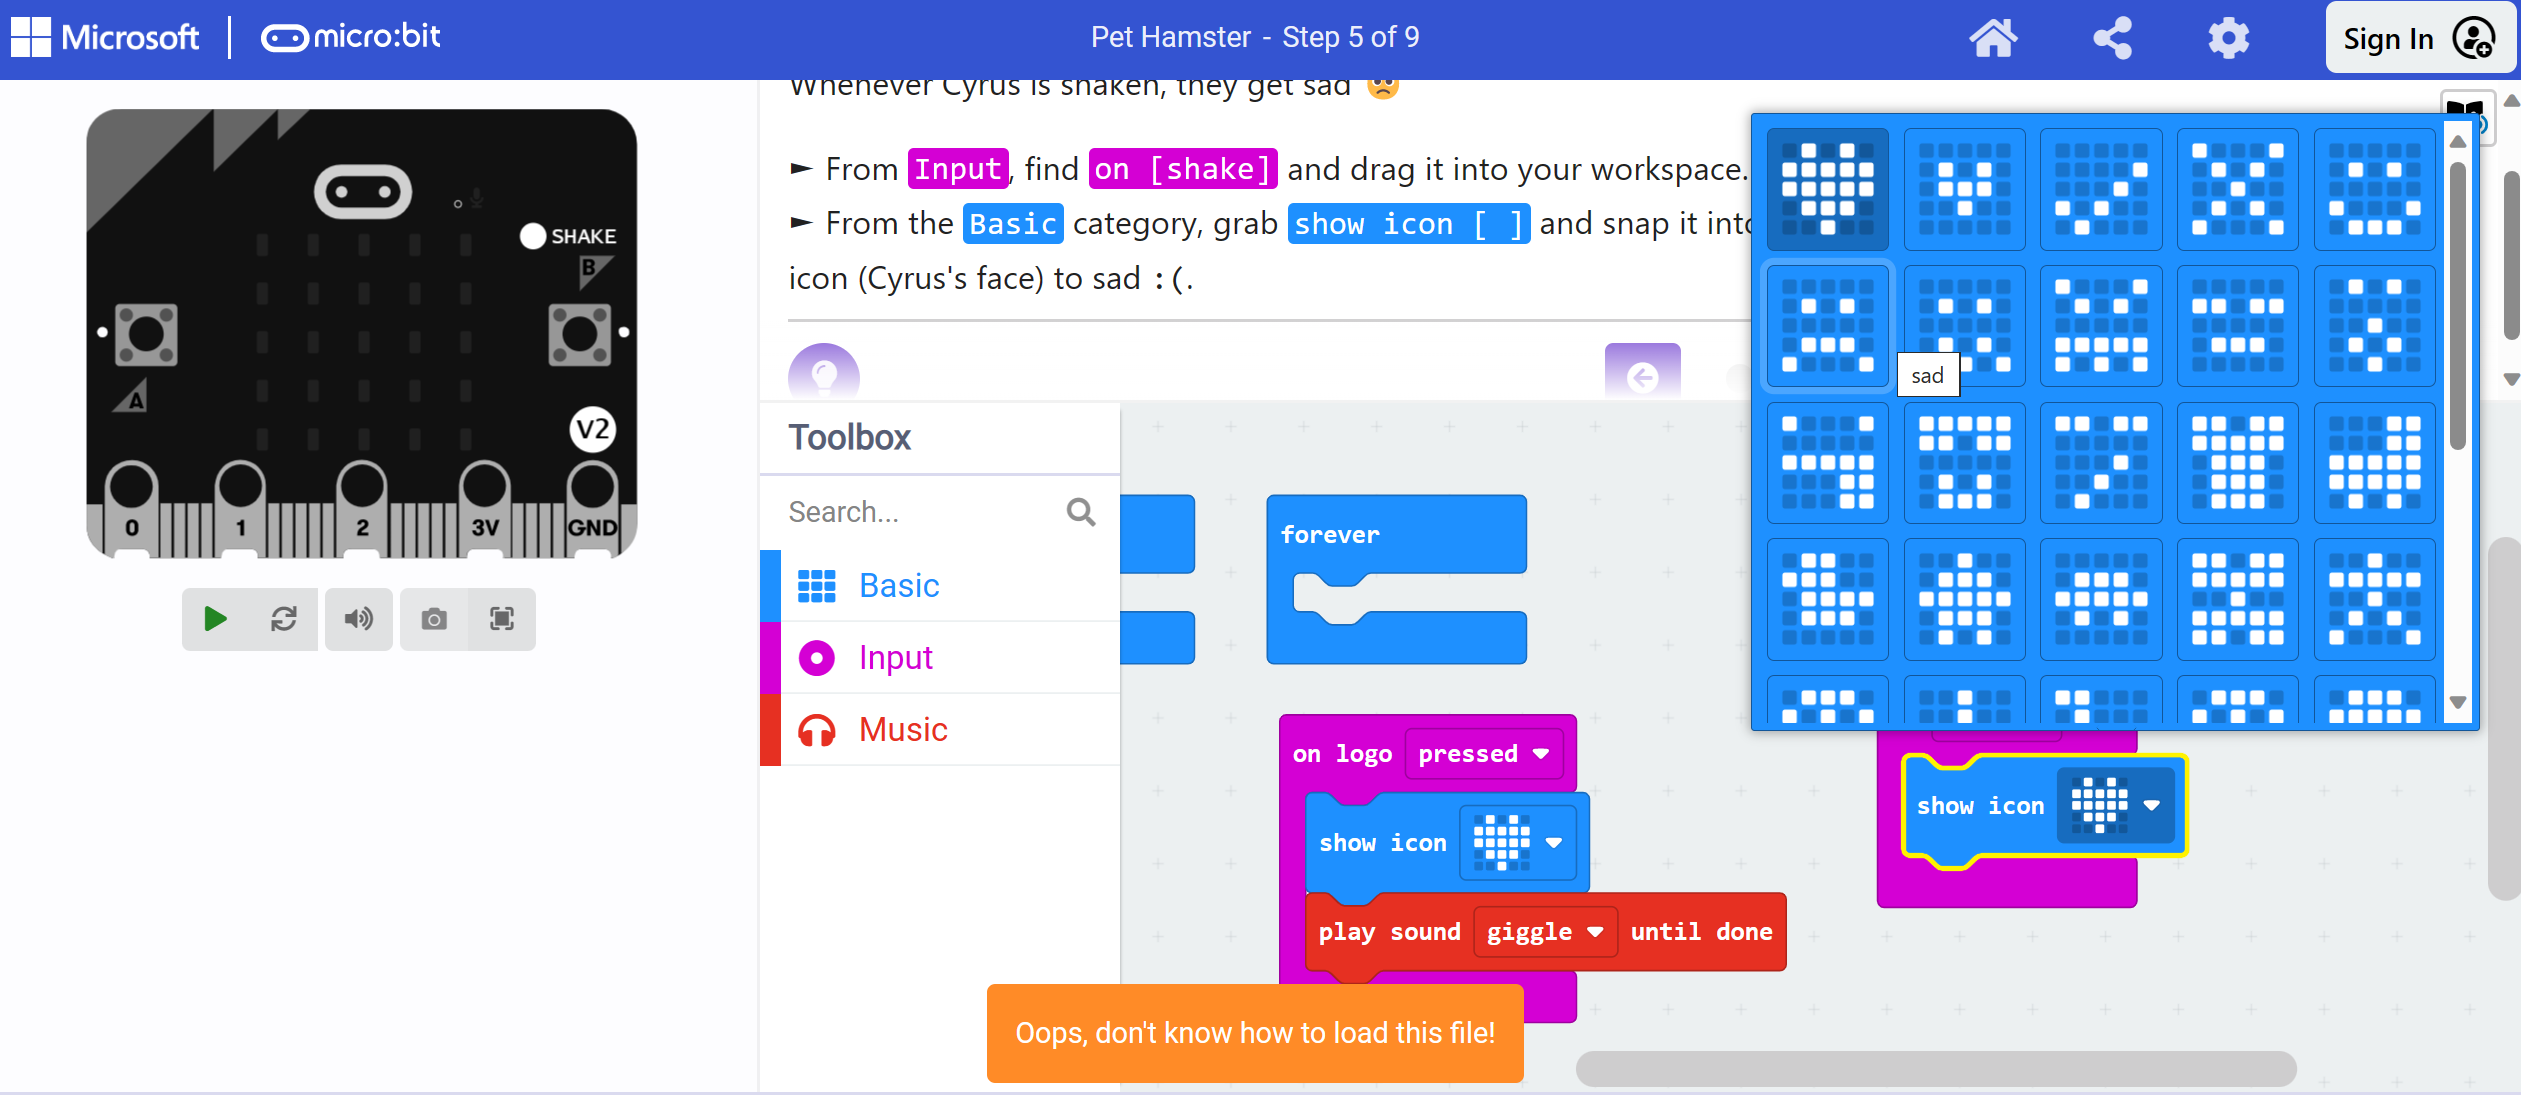Select the sad face icon from the picker
Image resolution: width=2521 pixels, height=1111 pixels.
tap(1827, 327)
